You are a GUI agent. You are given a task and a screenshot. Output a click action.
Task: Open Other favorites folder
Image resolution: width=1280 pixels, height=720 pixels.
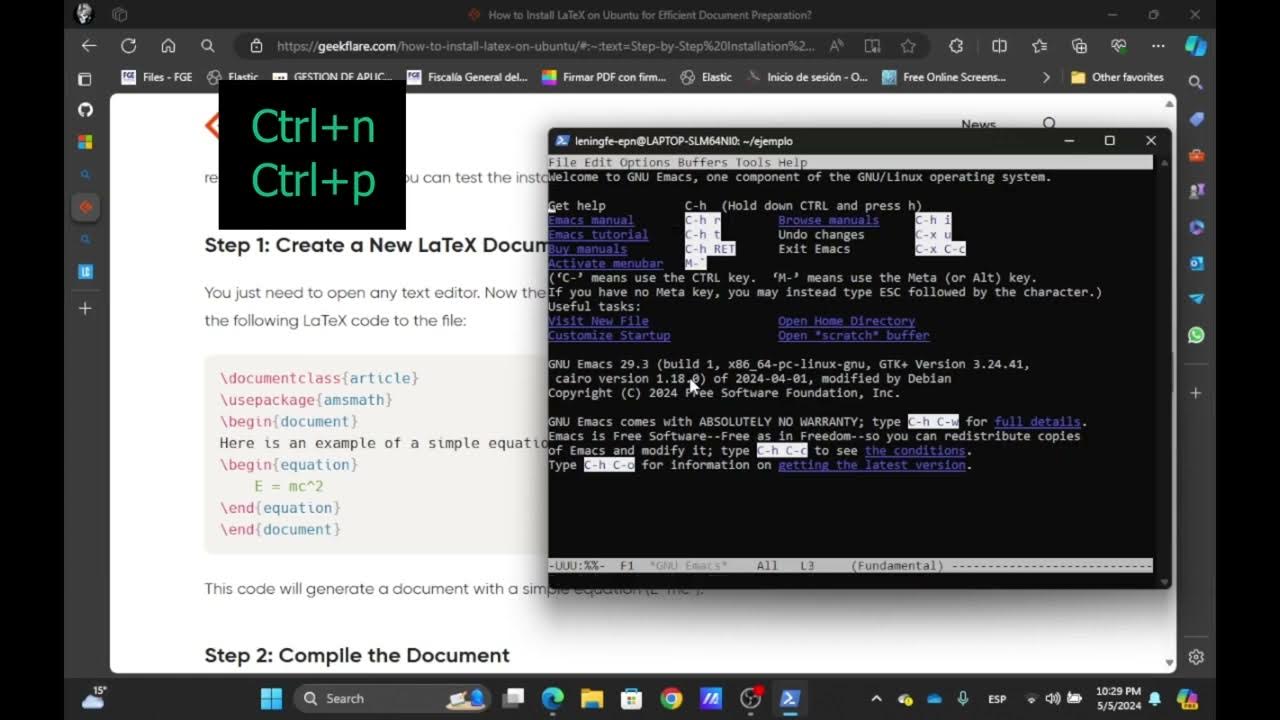coord(1117,77)
